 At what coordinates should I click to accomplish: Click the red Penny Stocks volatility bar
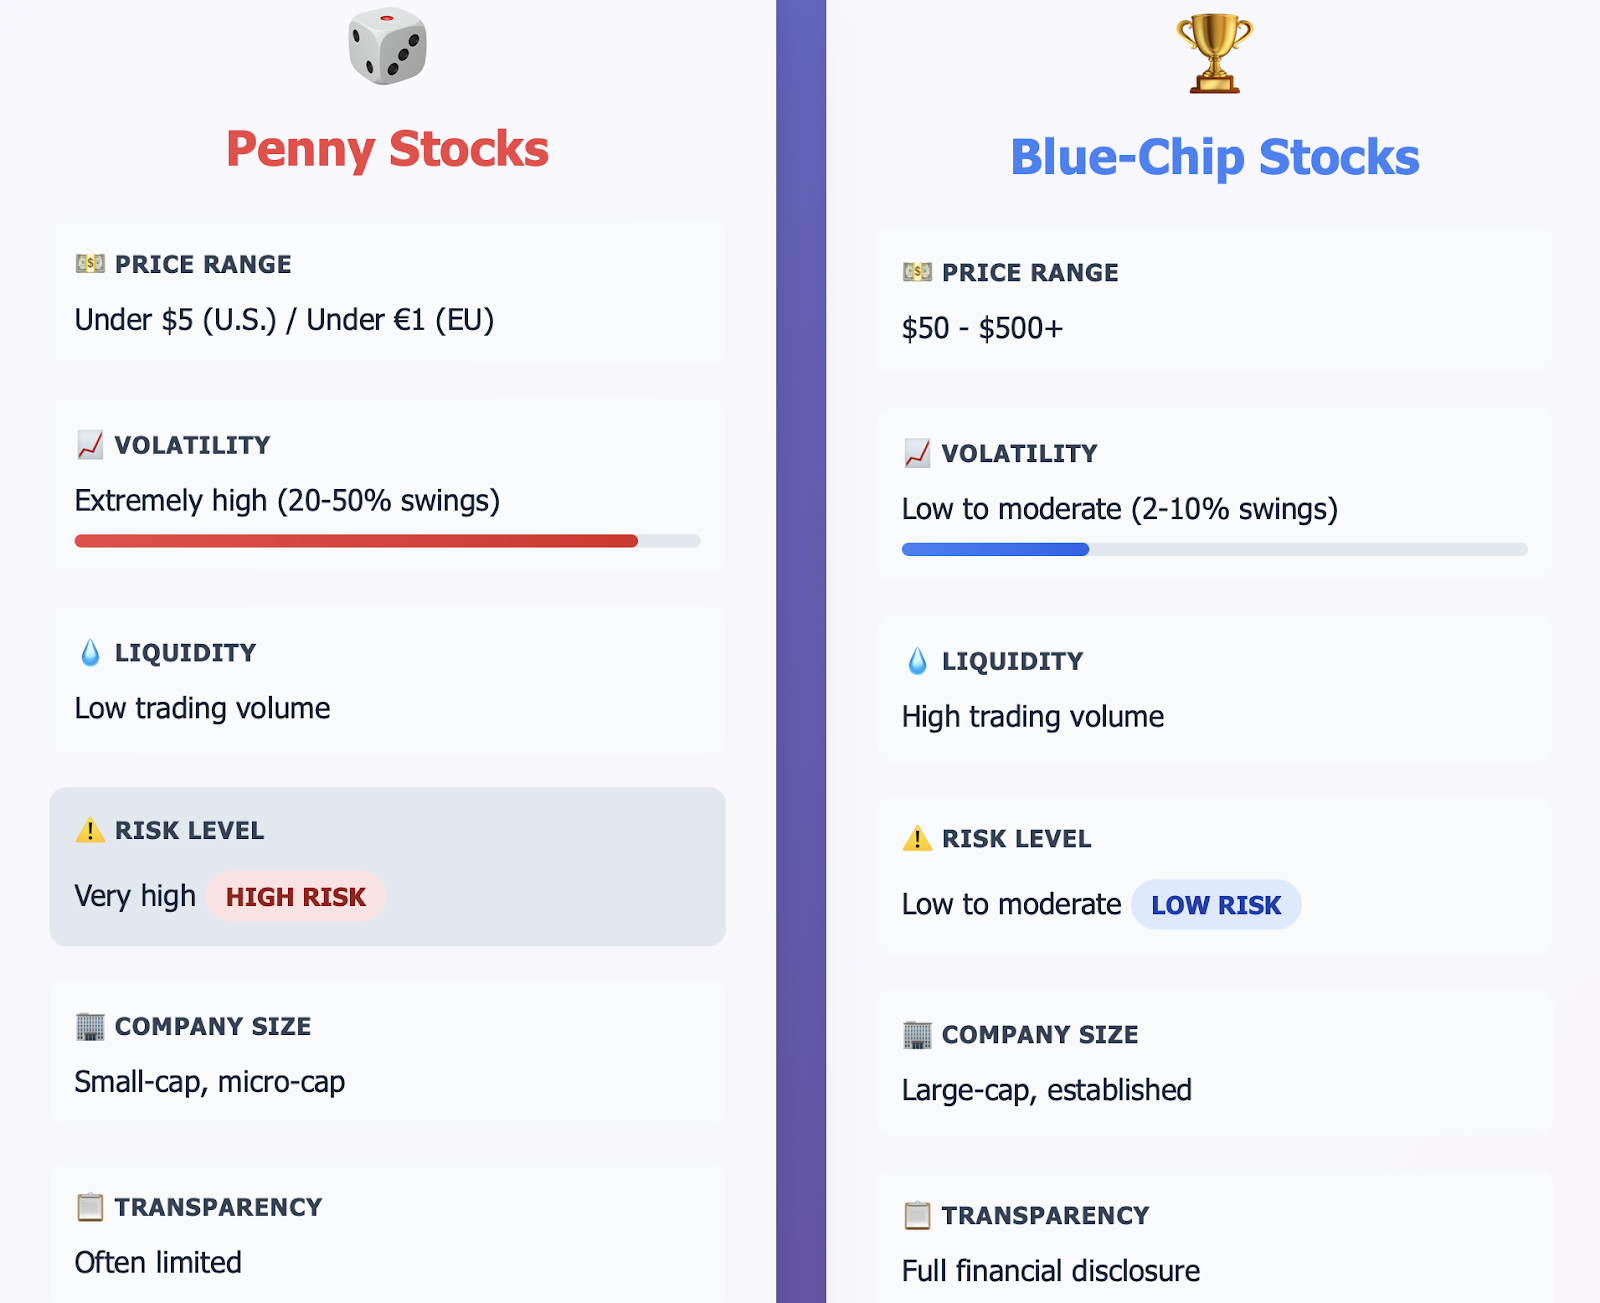pos(356,541)
